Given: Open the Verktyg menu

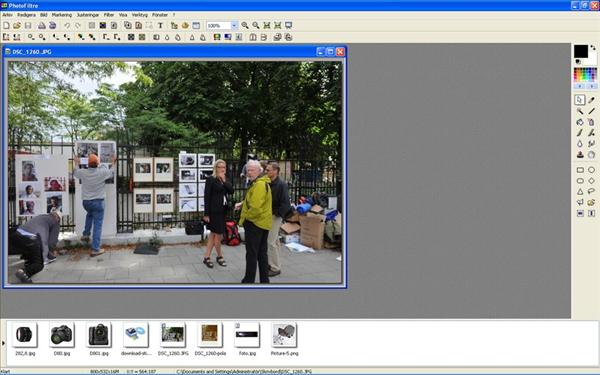Looking at the screenshot, I should click(x=140, y=15).
